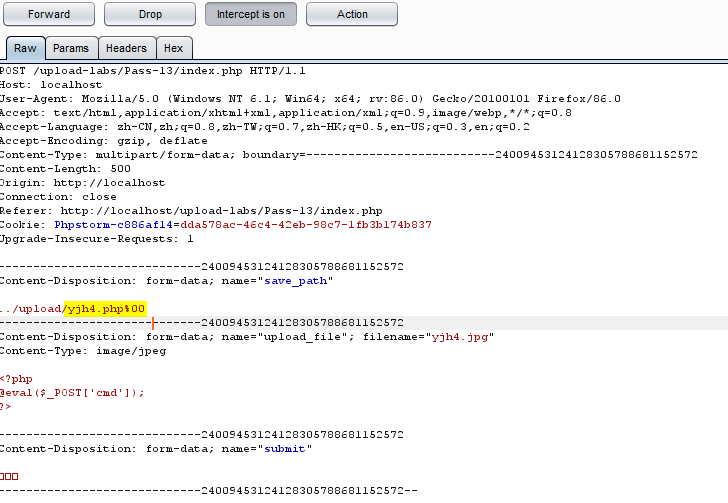Click the three box characters submit value

[9, 477]
